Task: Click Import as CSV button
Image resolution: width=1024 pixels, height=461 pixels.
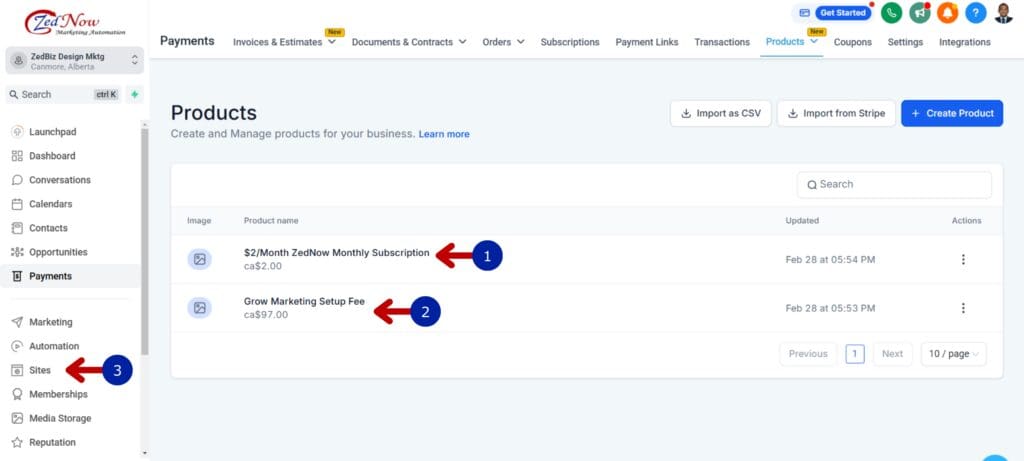Action: [x=721, y=113]
